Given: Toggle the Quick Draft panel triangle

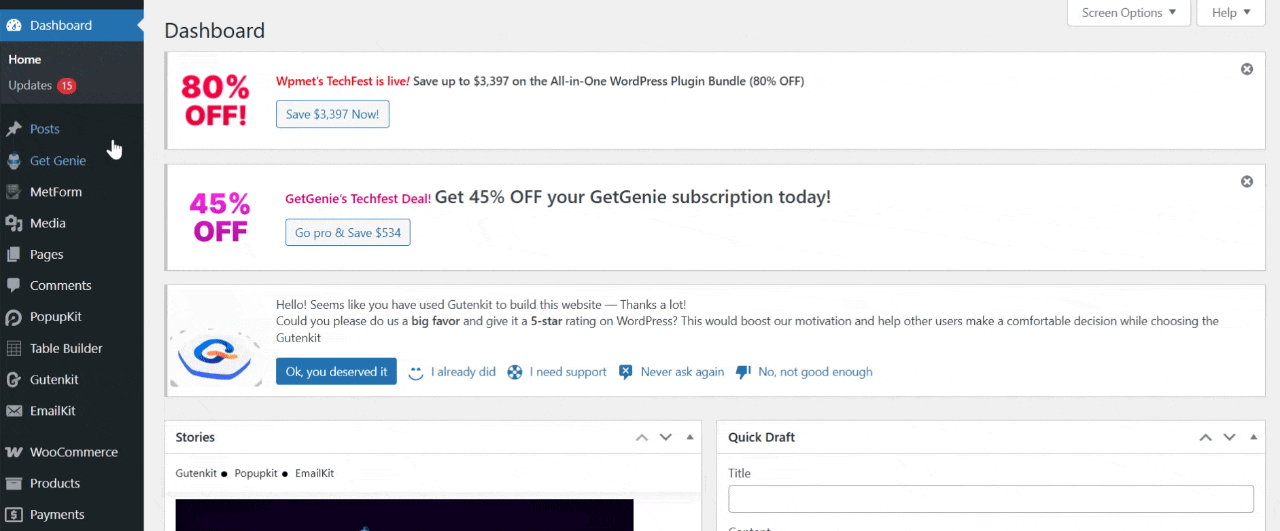Looking at the screenshot, I should click(1254, 438).
